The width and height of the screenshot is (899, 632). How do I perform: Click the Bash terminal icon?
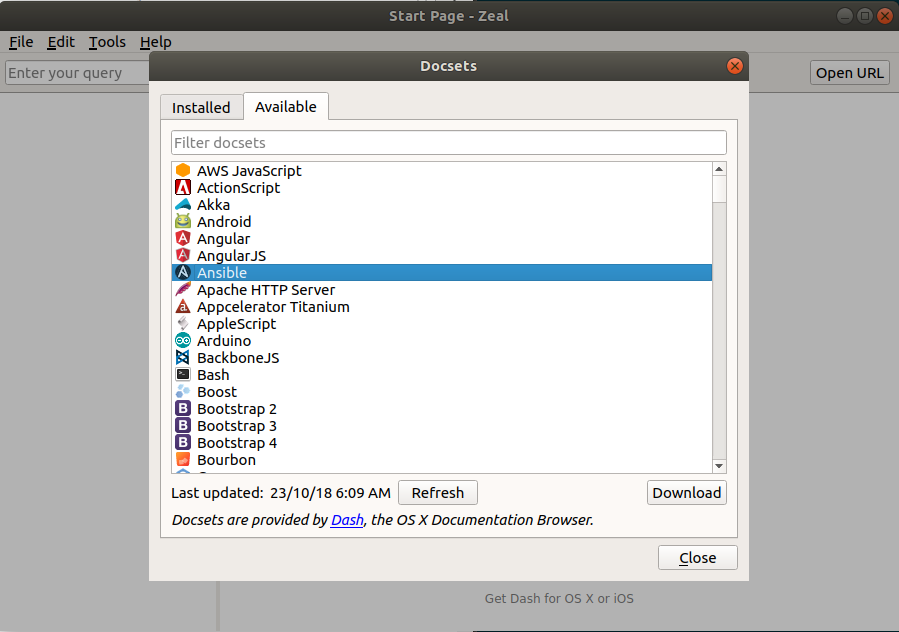[x=183, y=374]
